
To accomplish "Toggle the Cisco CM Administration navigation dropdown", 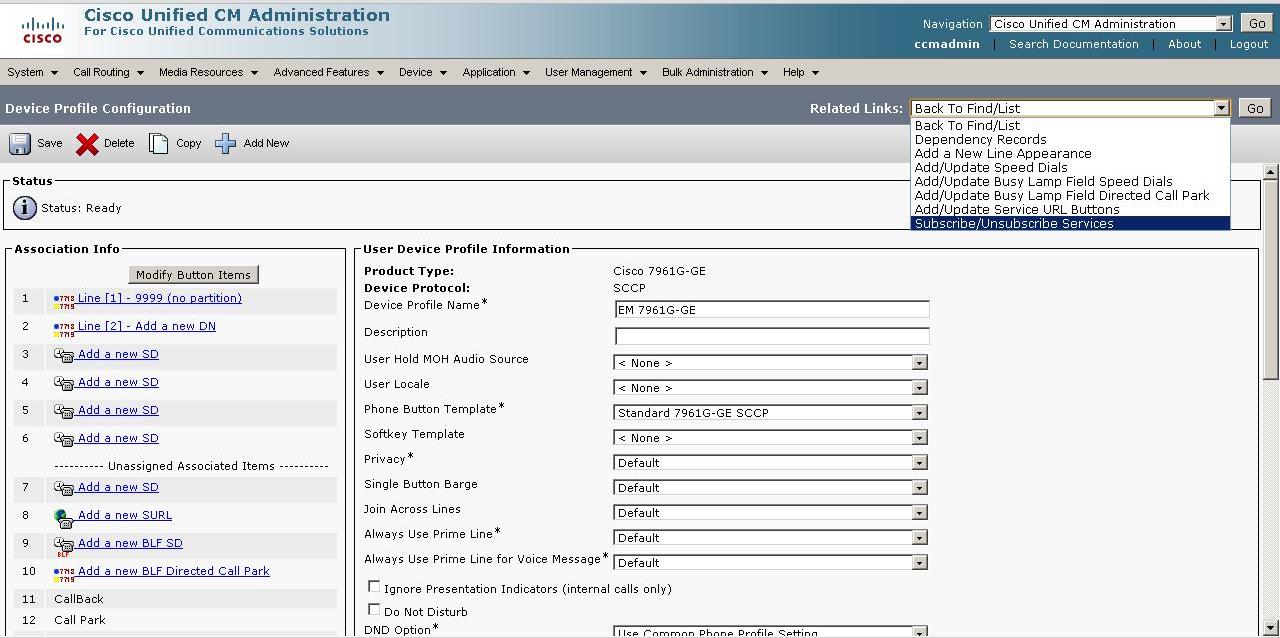I will 1224,23.
